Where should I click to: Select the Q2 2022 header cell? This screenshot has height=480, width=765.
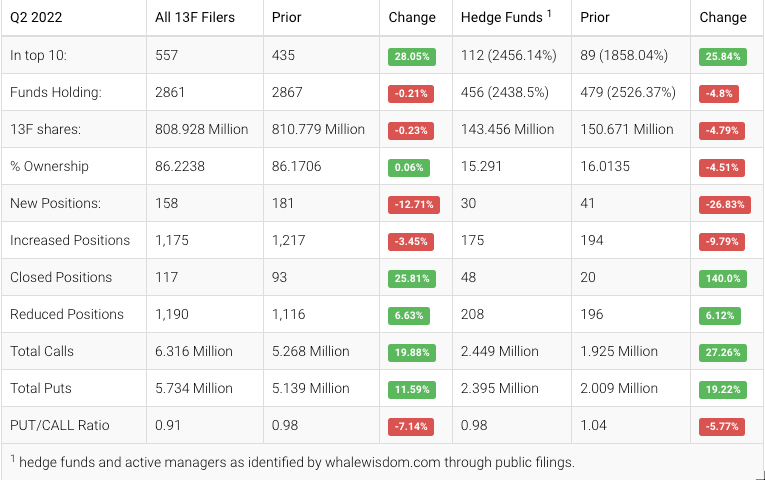point(40,17)
